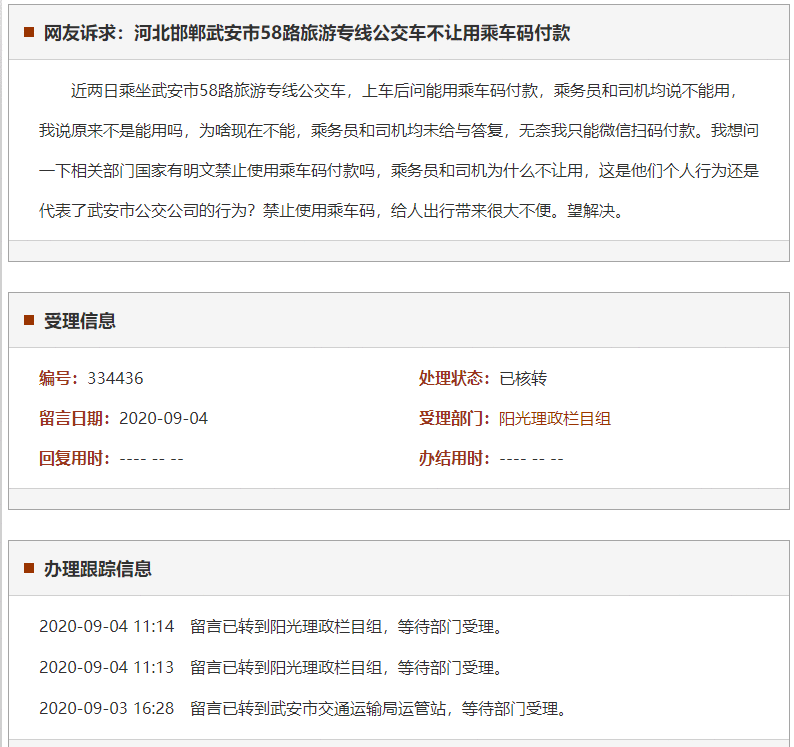794x747 pixels.
Task: Click the text 留言已转到武安市交通运输局运管站
Action: coord(317,708)
